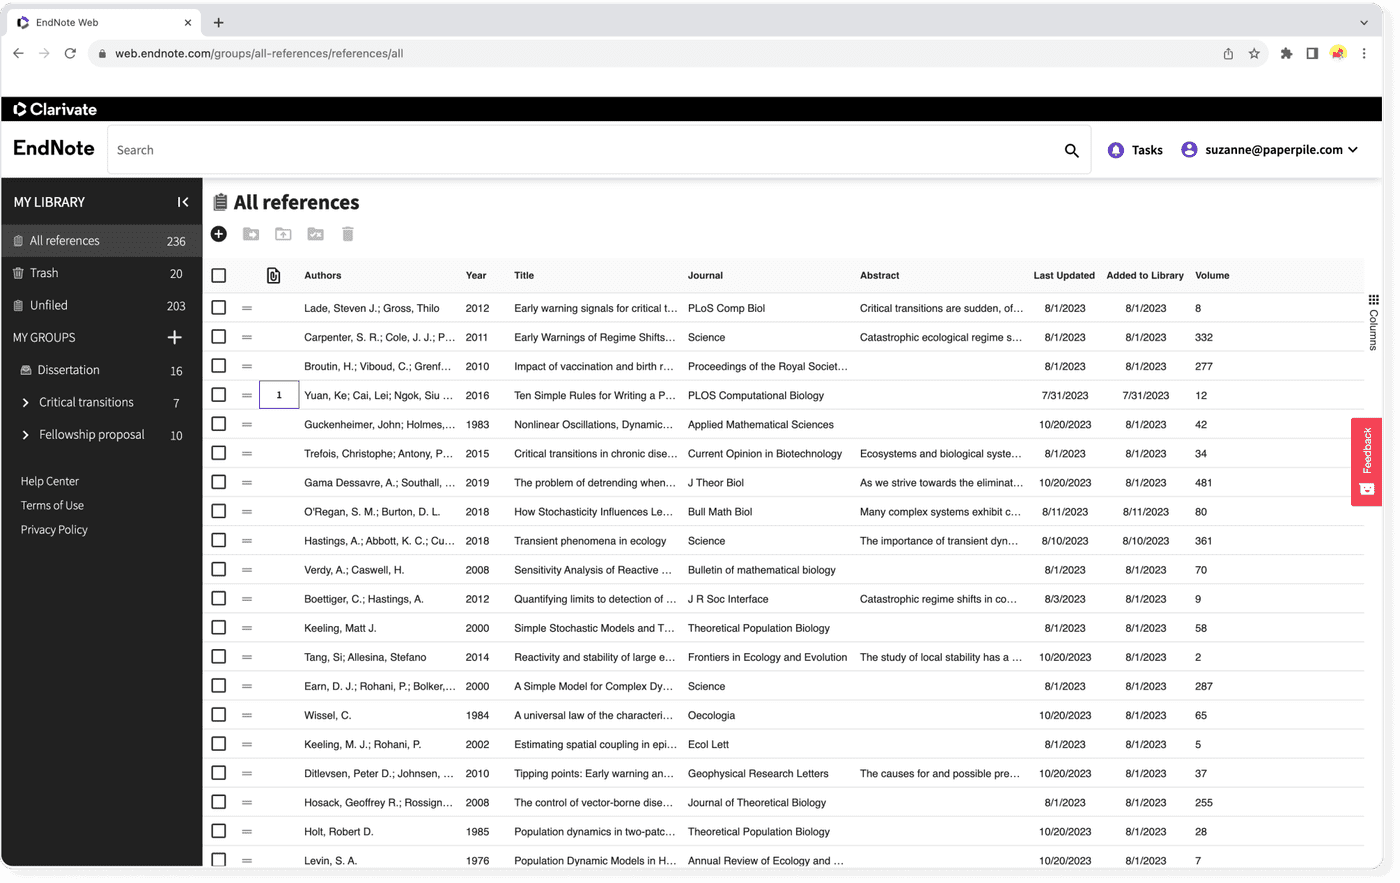Open the suzanne@paperpile.com account menu
The width and height of the screenshot is (1400, 883).
[x=1270, y=149]
